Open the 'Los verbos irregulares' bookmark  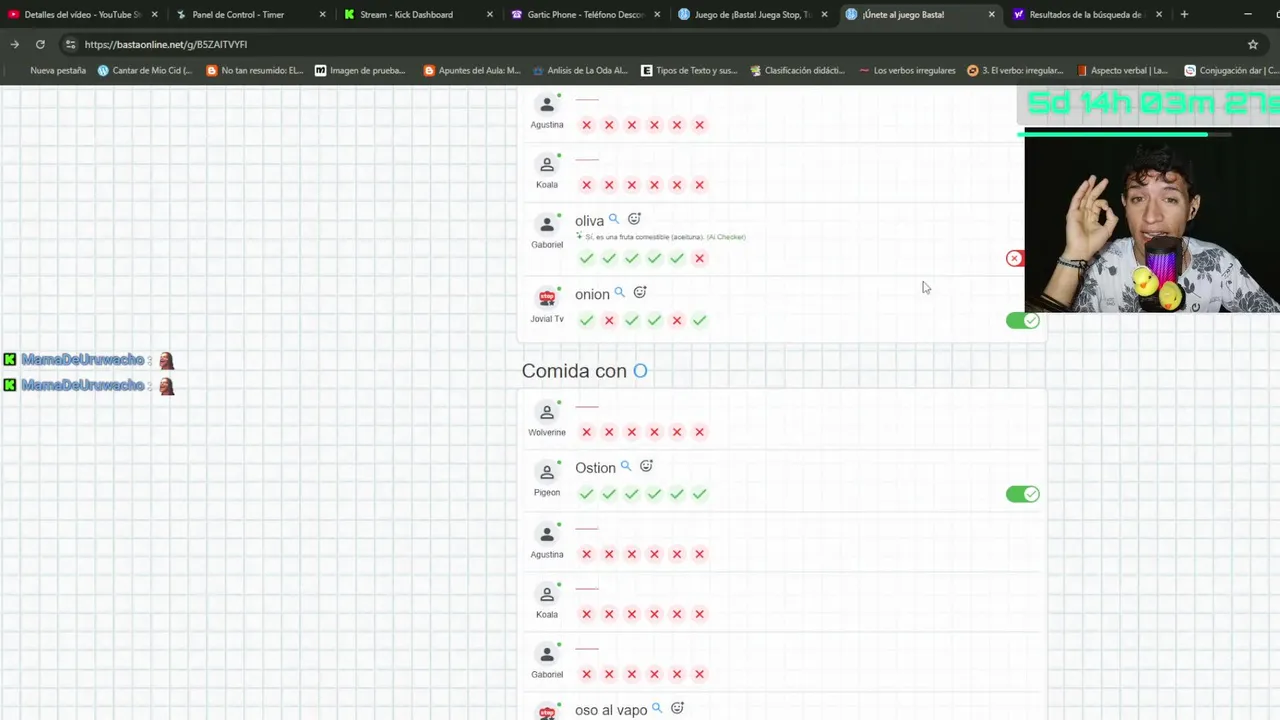tap(907, 70)
